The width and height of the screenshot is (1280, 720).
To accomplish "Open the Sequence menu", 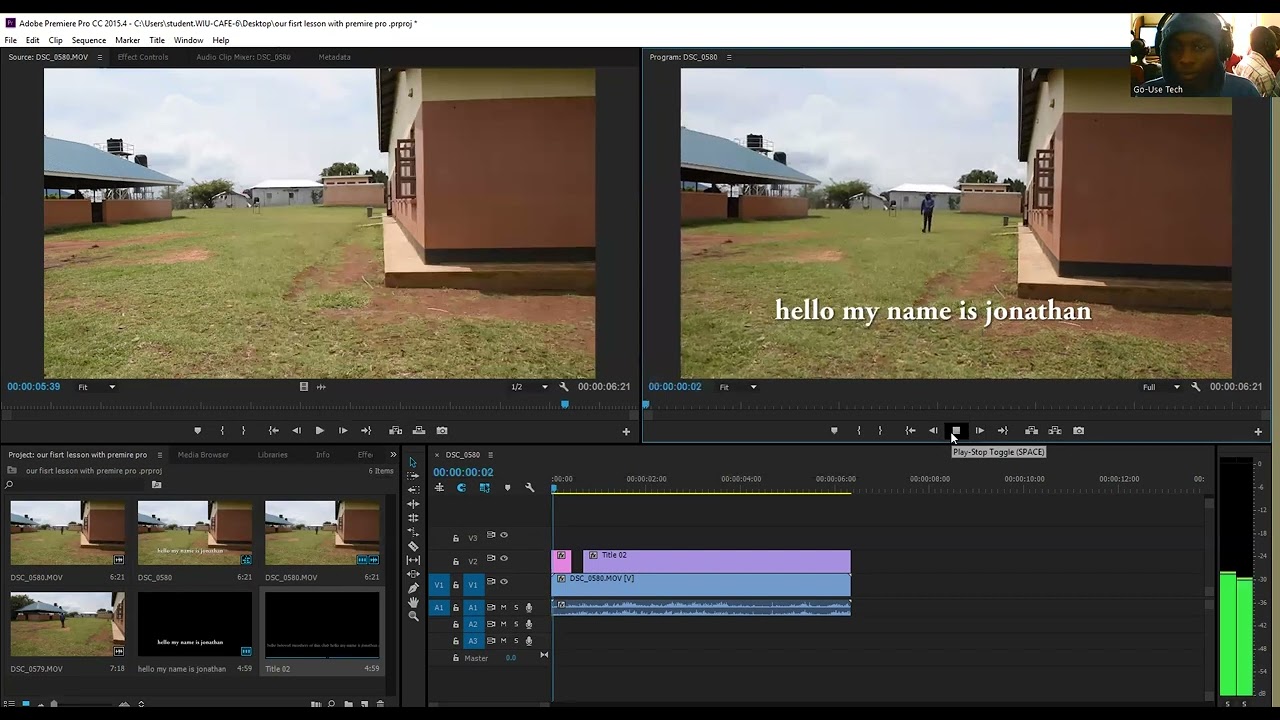I will (x=88, y=40).
